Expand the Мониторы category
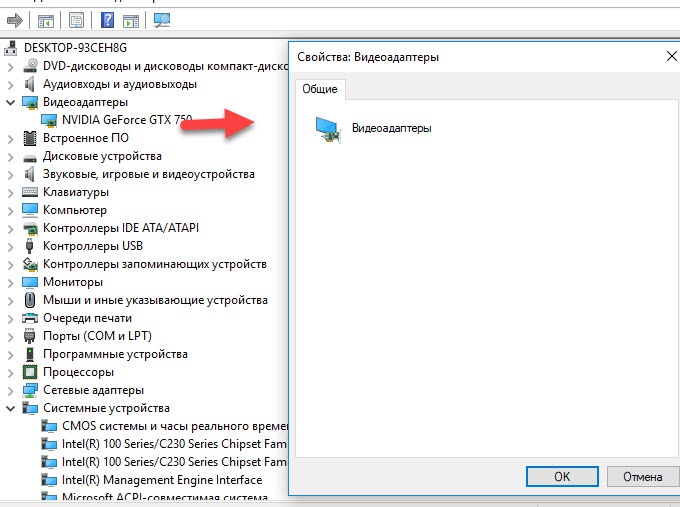This screenshot has height=507, width=680. pyautogui.click(x=10, y=282)
